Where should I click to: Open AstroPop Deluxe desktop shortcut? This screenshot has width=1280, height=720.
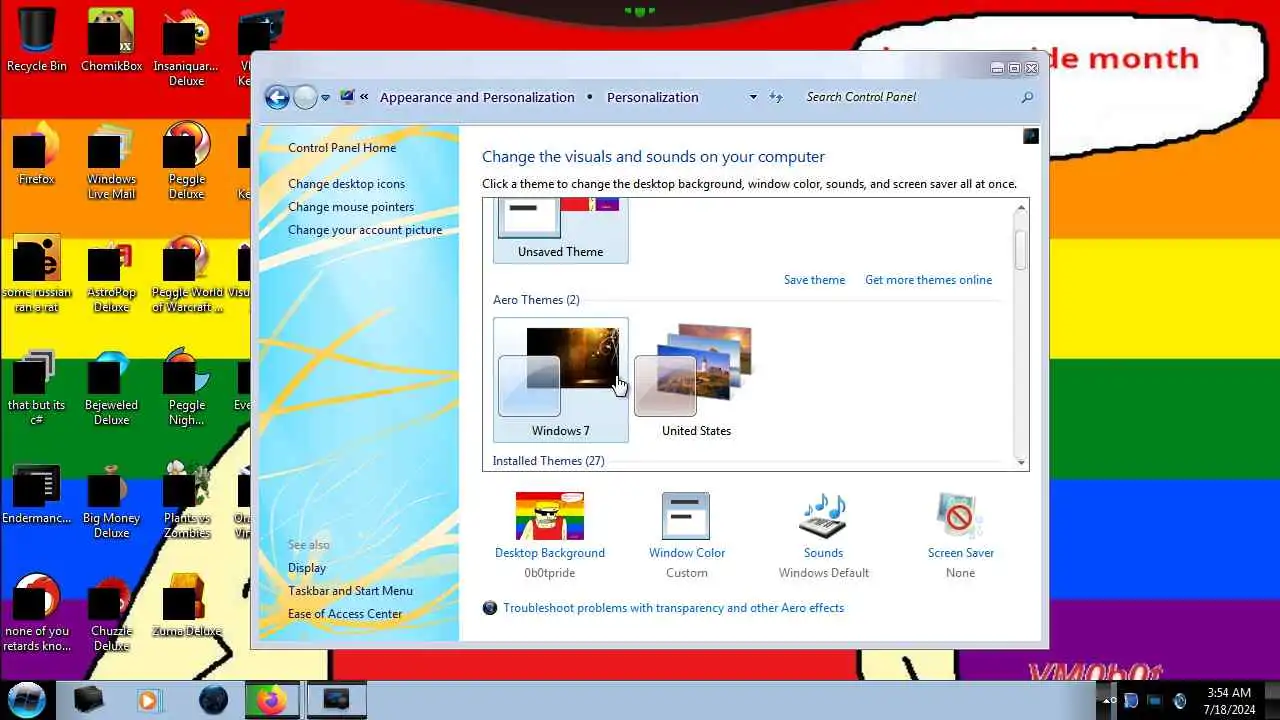pos(111,274)
